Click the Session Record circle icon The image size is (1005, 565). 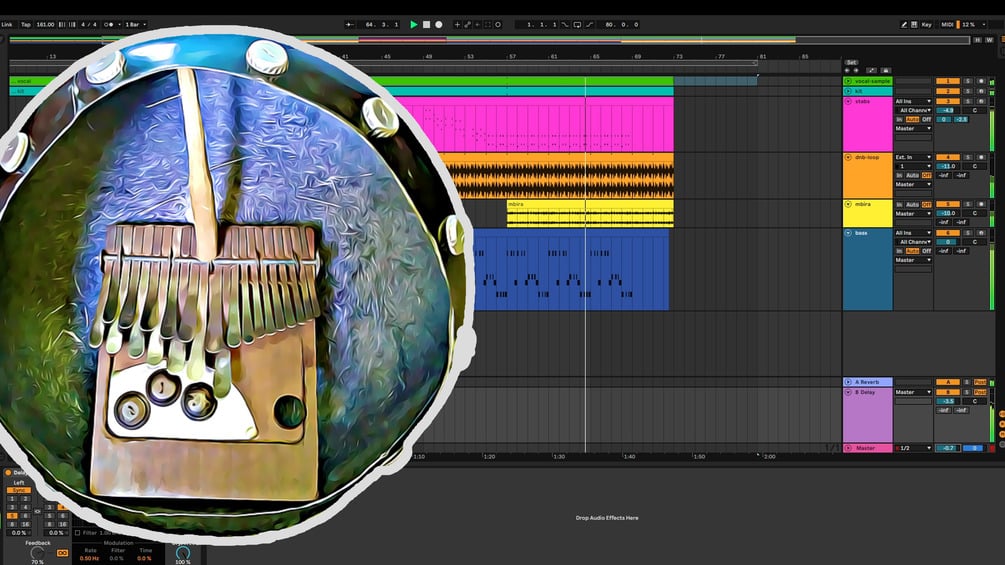coord(498,24)
